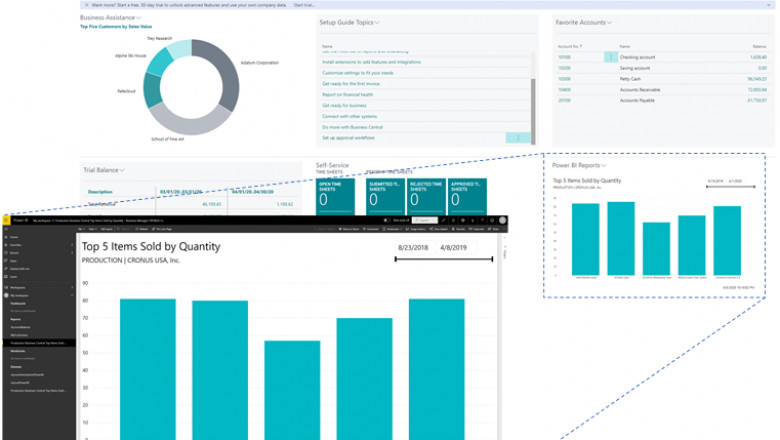Open Connect with other systems topic
Viewport: 780px width, 440px height.
pos(349,116)
